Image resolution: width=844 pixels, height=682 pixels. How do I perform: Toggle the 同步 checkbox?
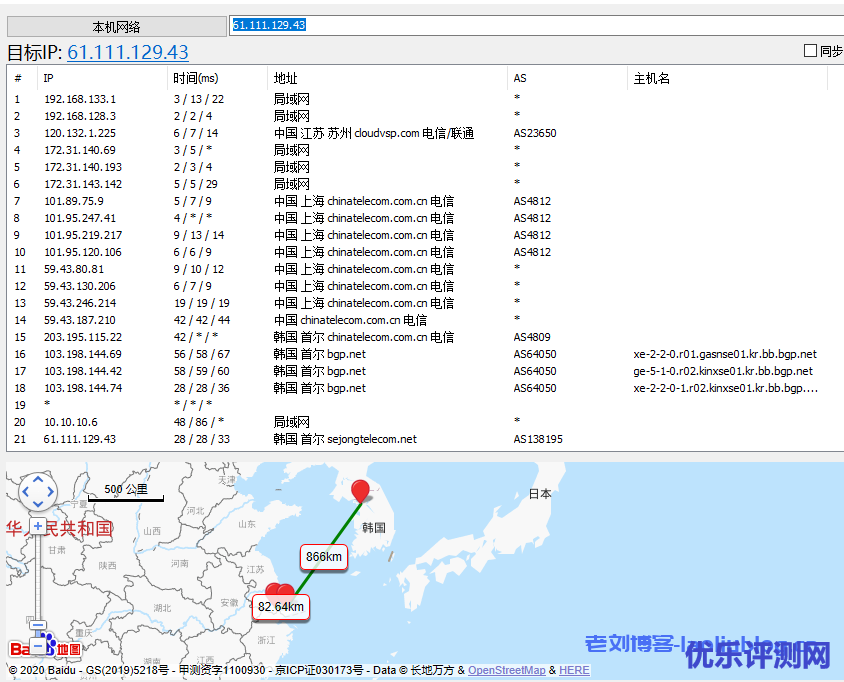click(811, 51)
